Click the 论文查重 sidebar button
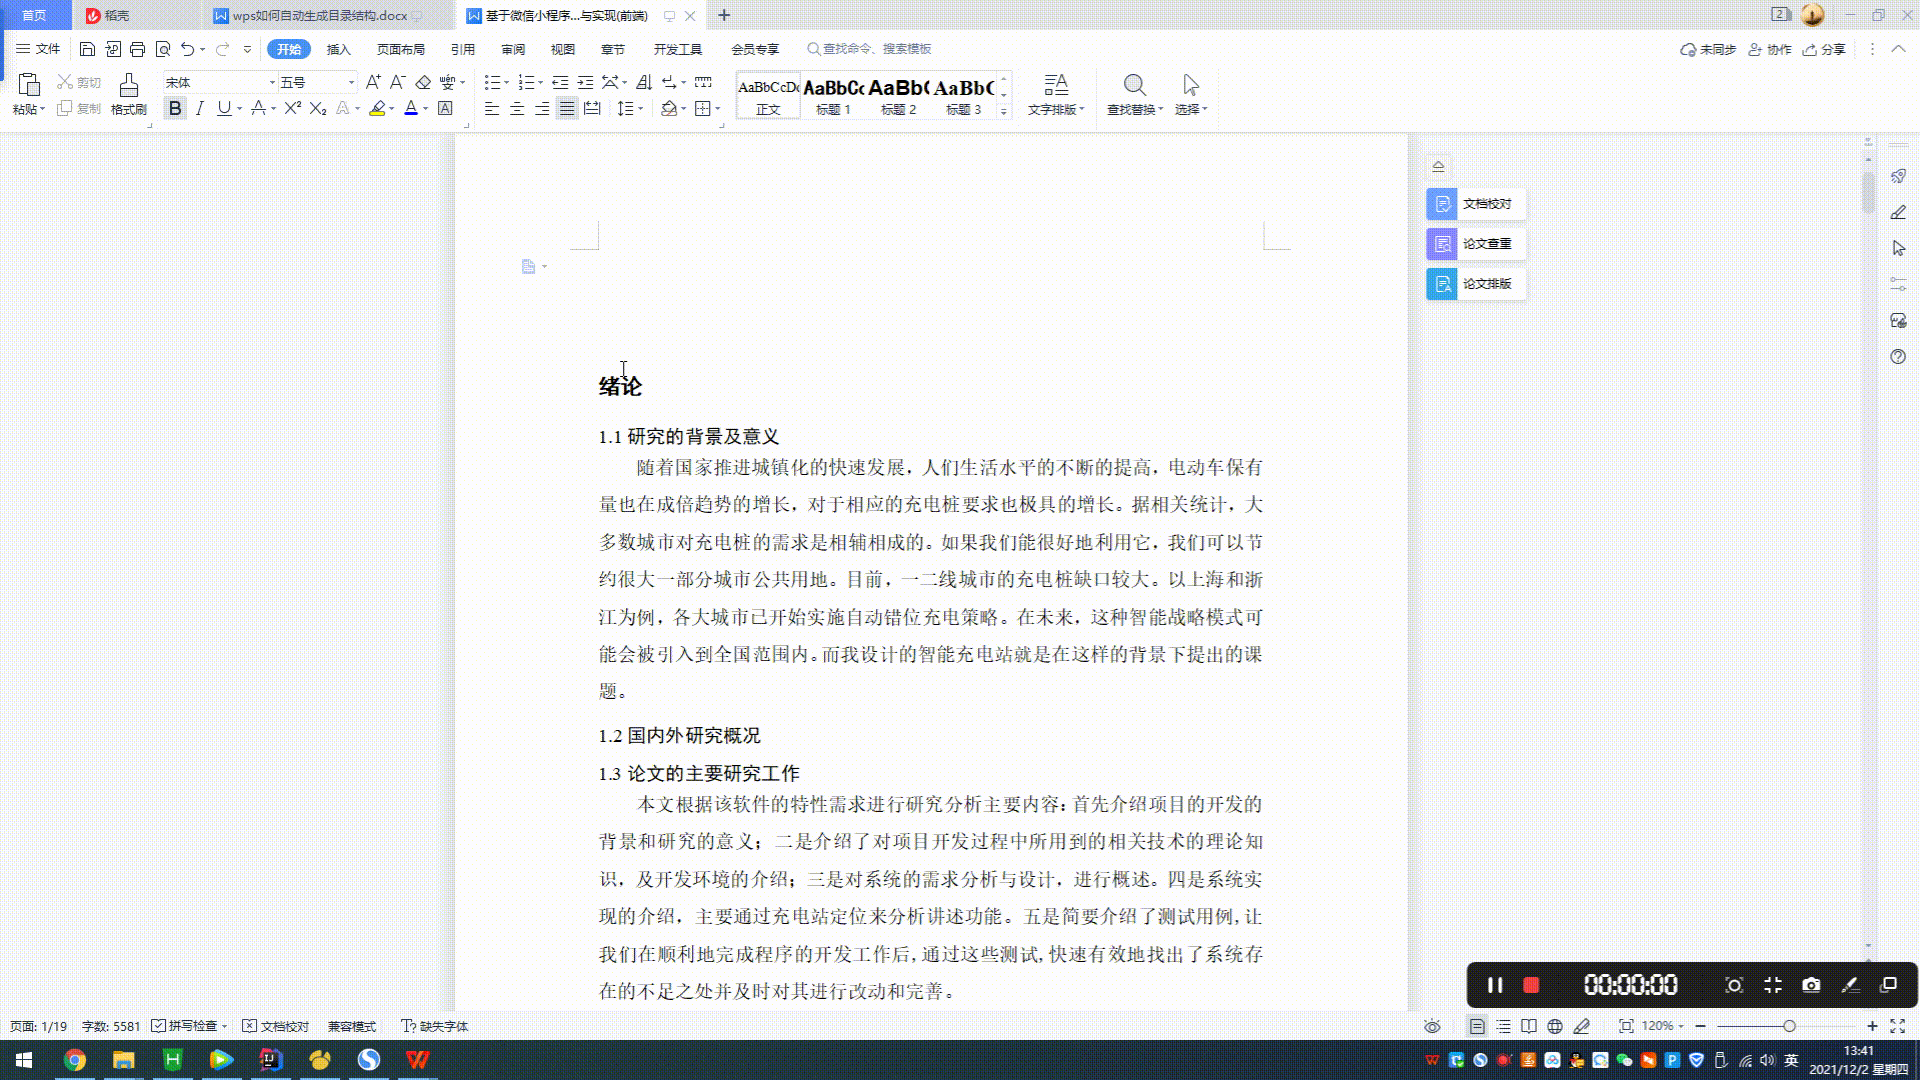 [1475, 244]
